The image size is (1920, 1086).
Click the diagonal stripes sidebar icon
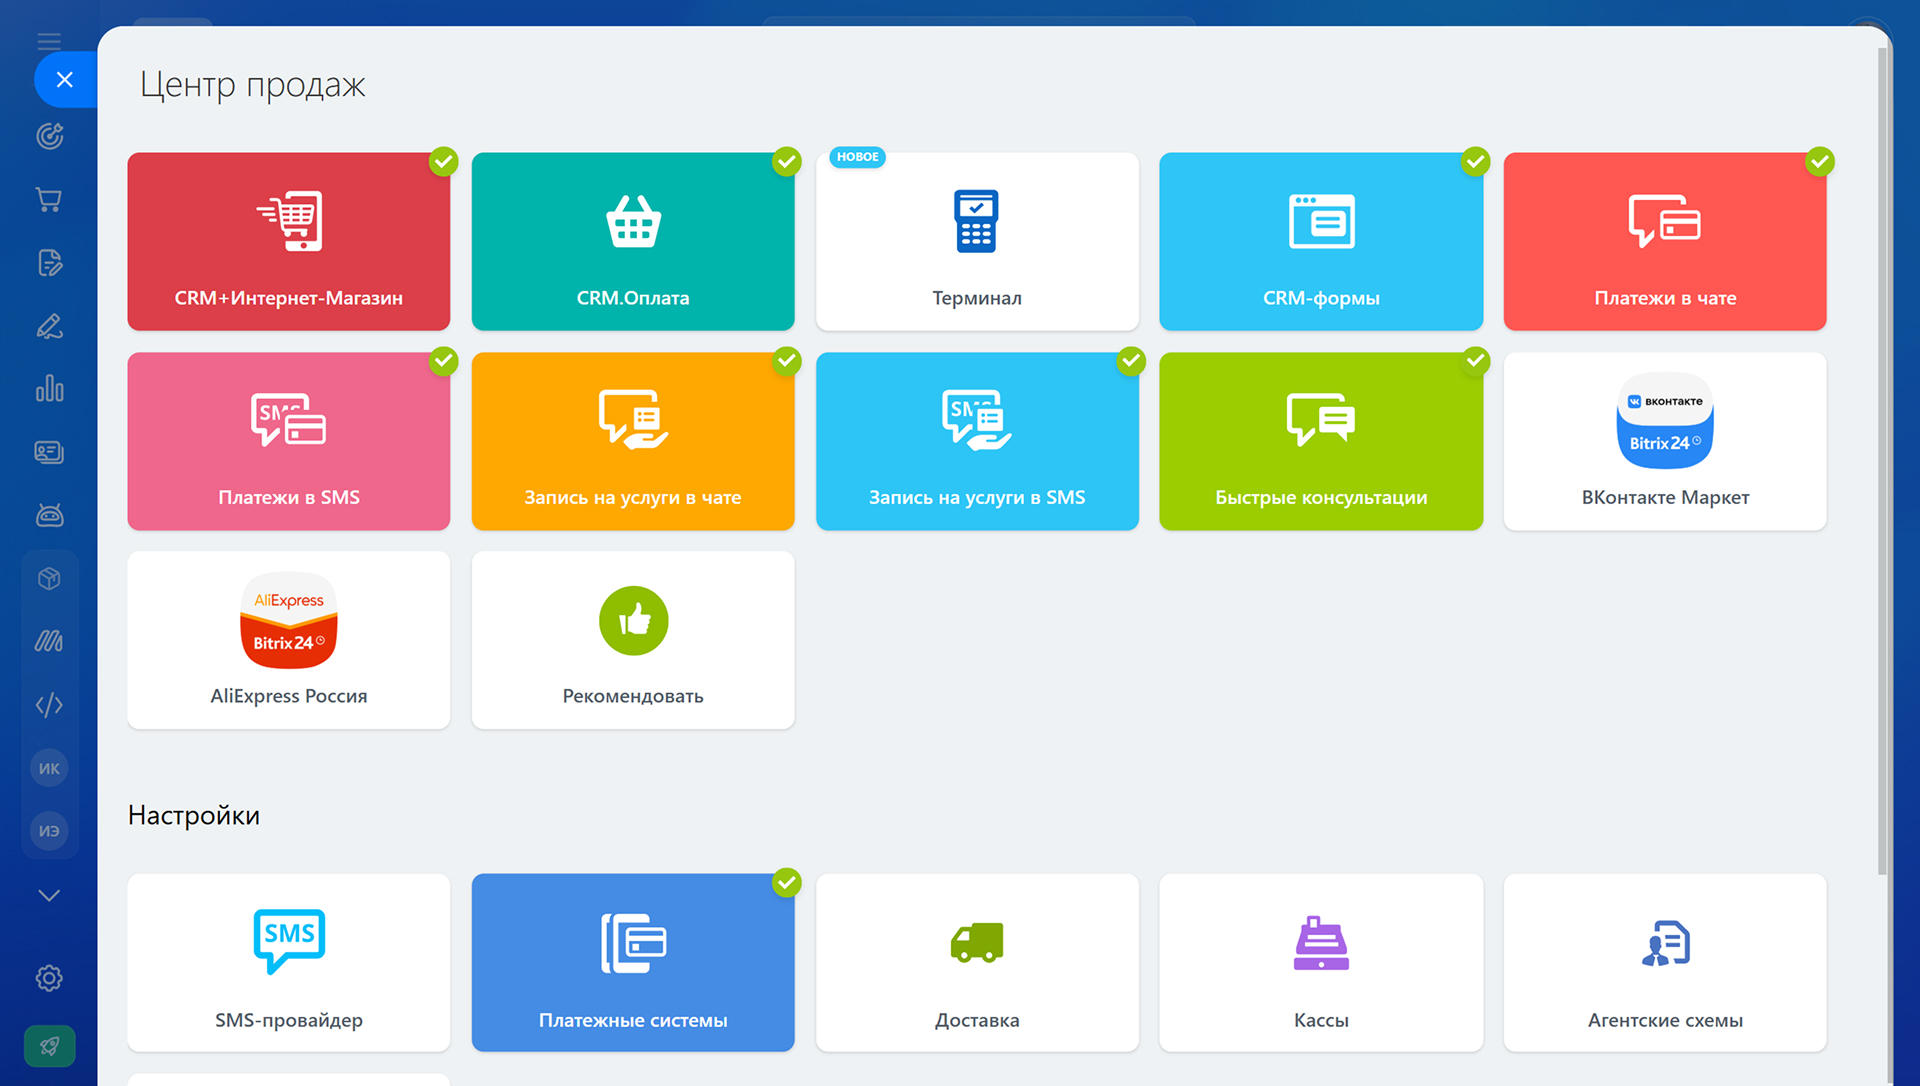[49, 641]
